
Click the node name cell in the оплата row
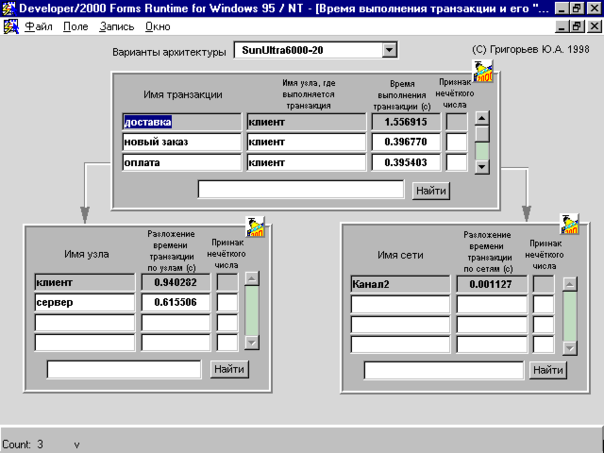(306, 162)
